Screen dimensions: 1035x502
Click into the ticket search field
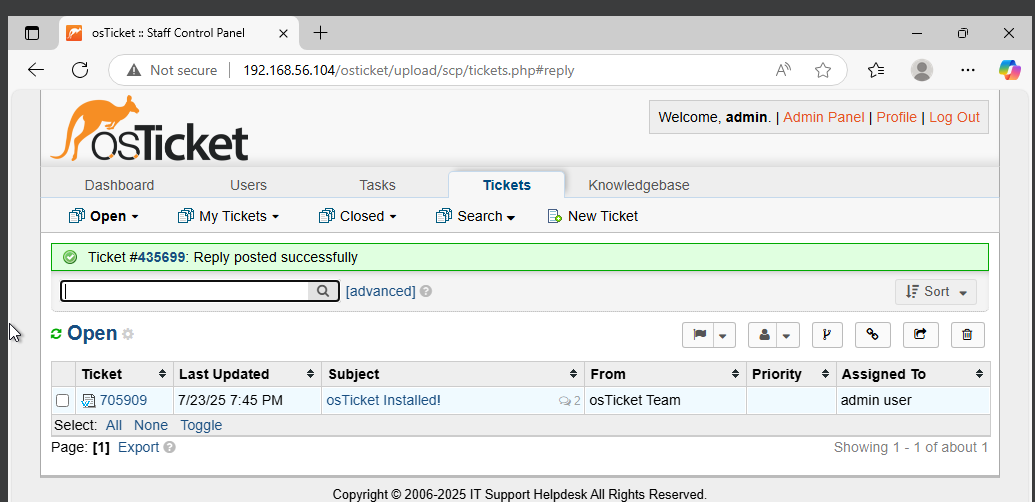click(185, 291)
